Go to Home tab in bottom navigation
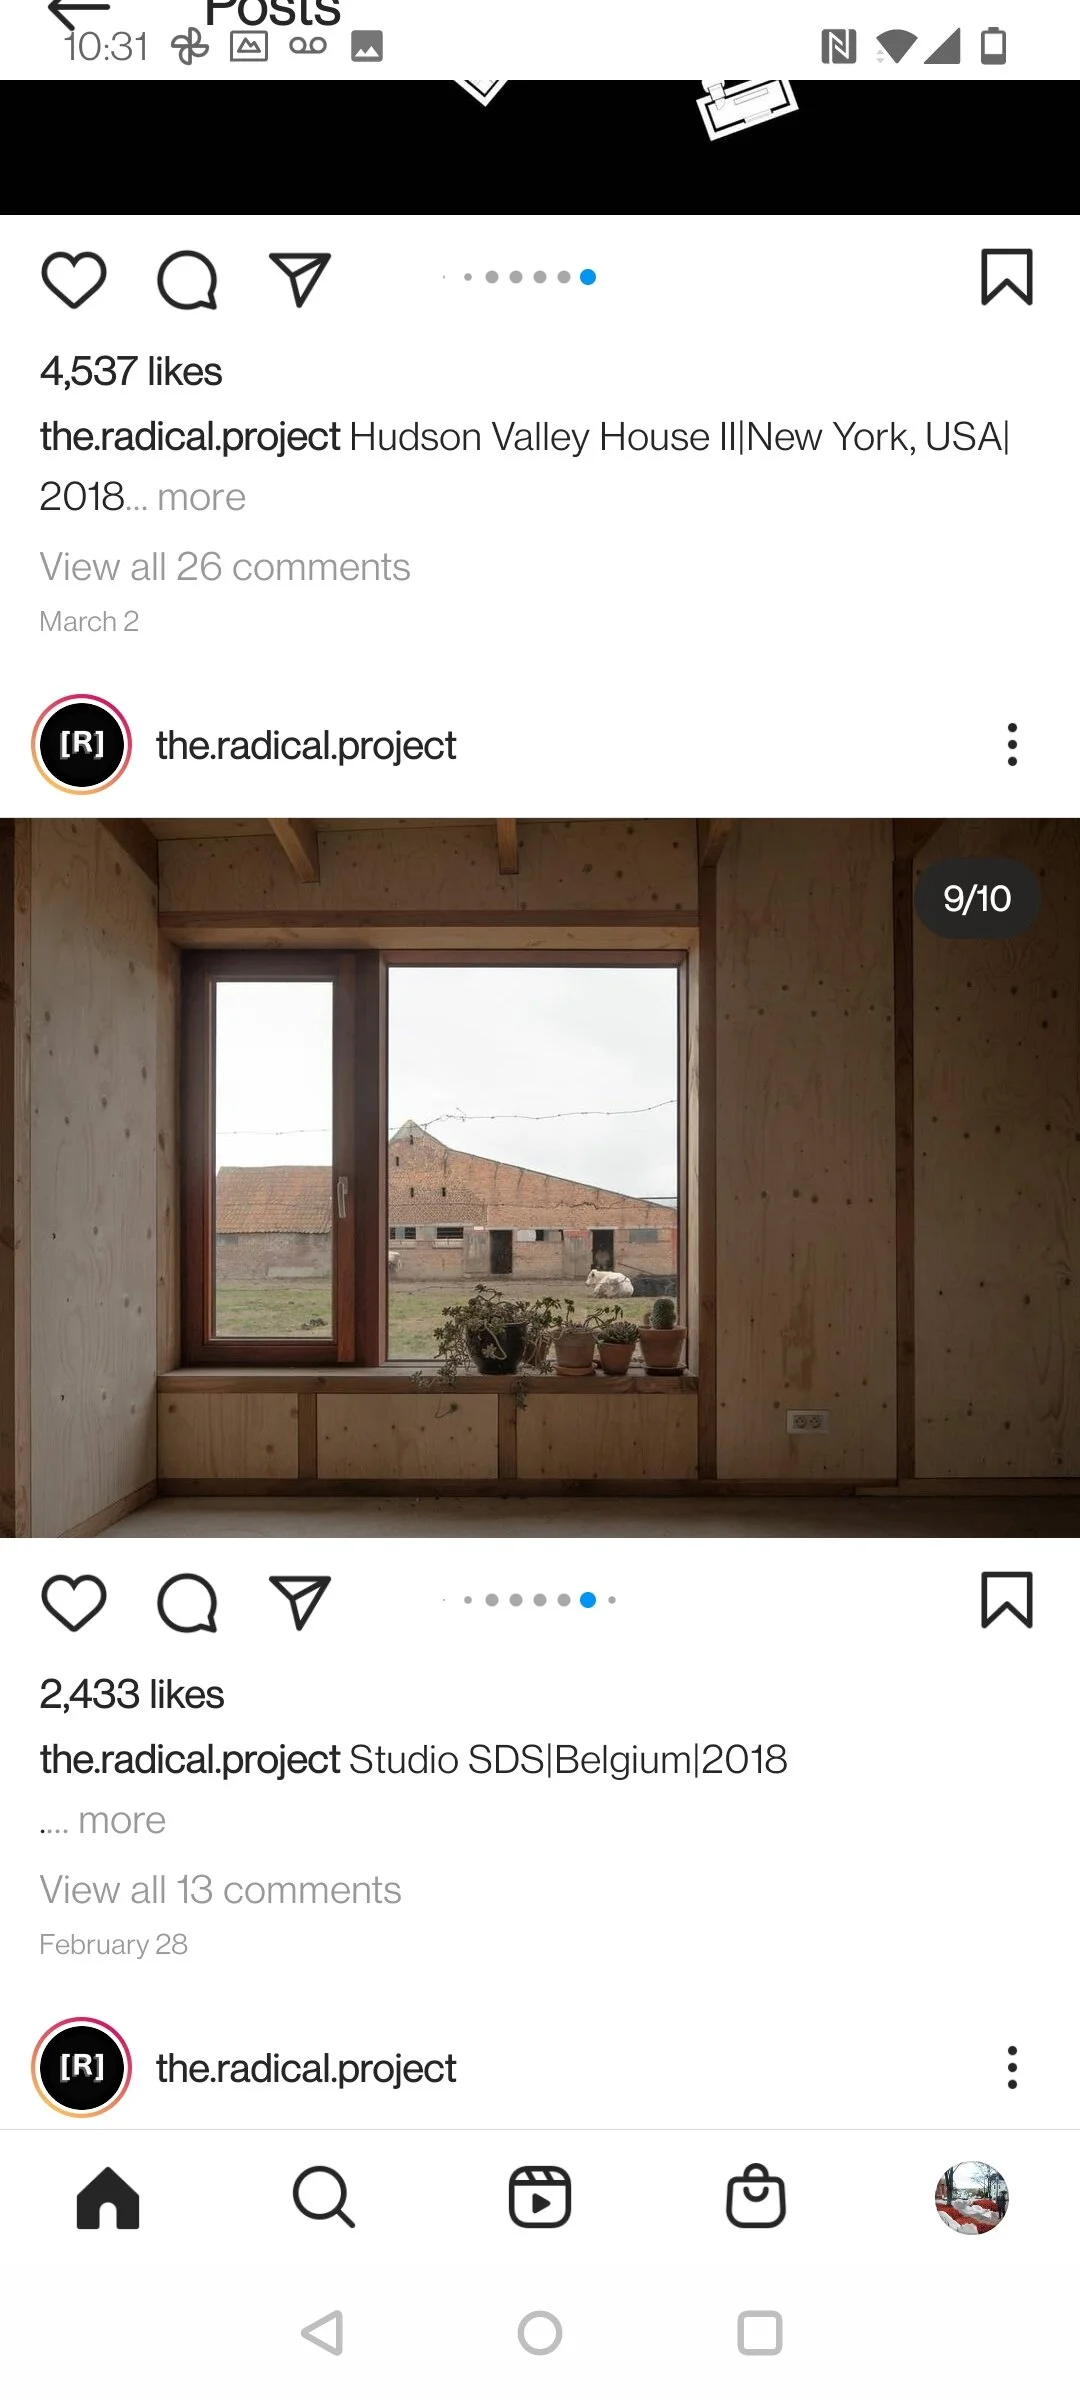 pyautogui.click(x=108, y=2198)
